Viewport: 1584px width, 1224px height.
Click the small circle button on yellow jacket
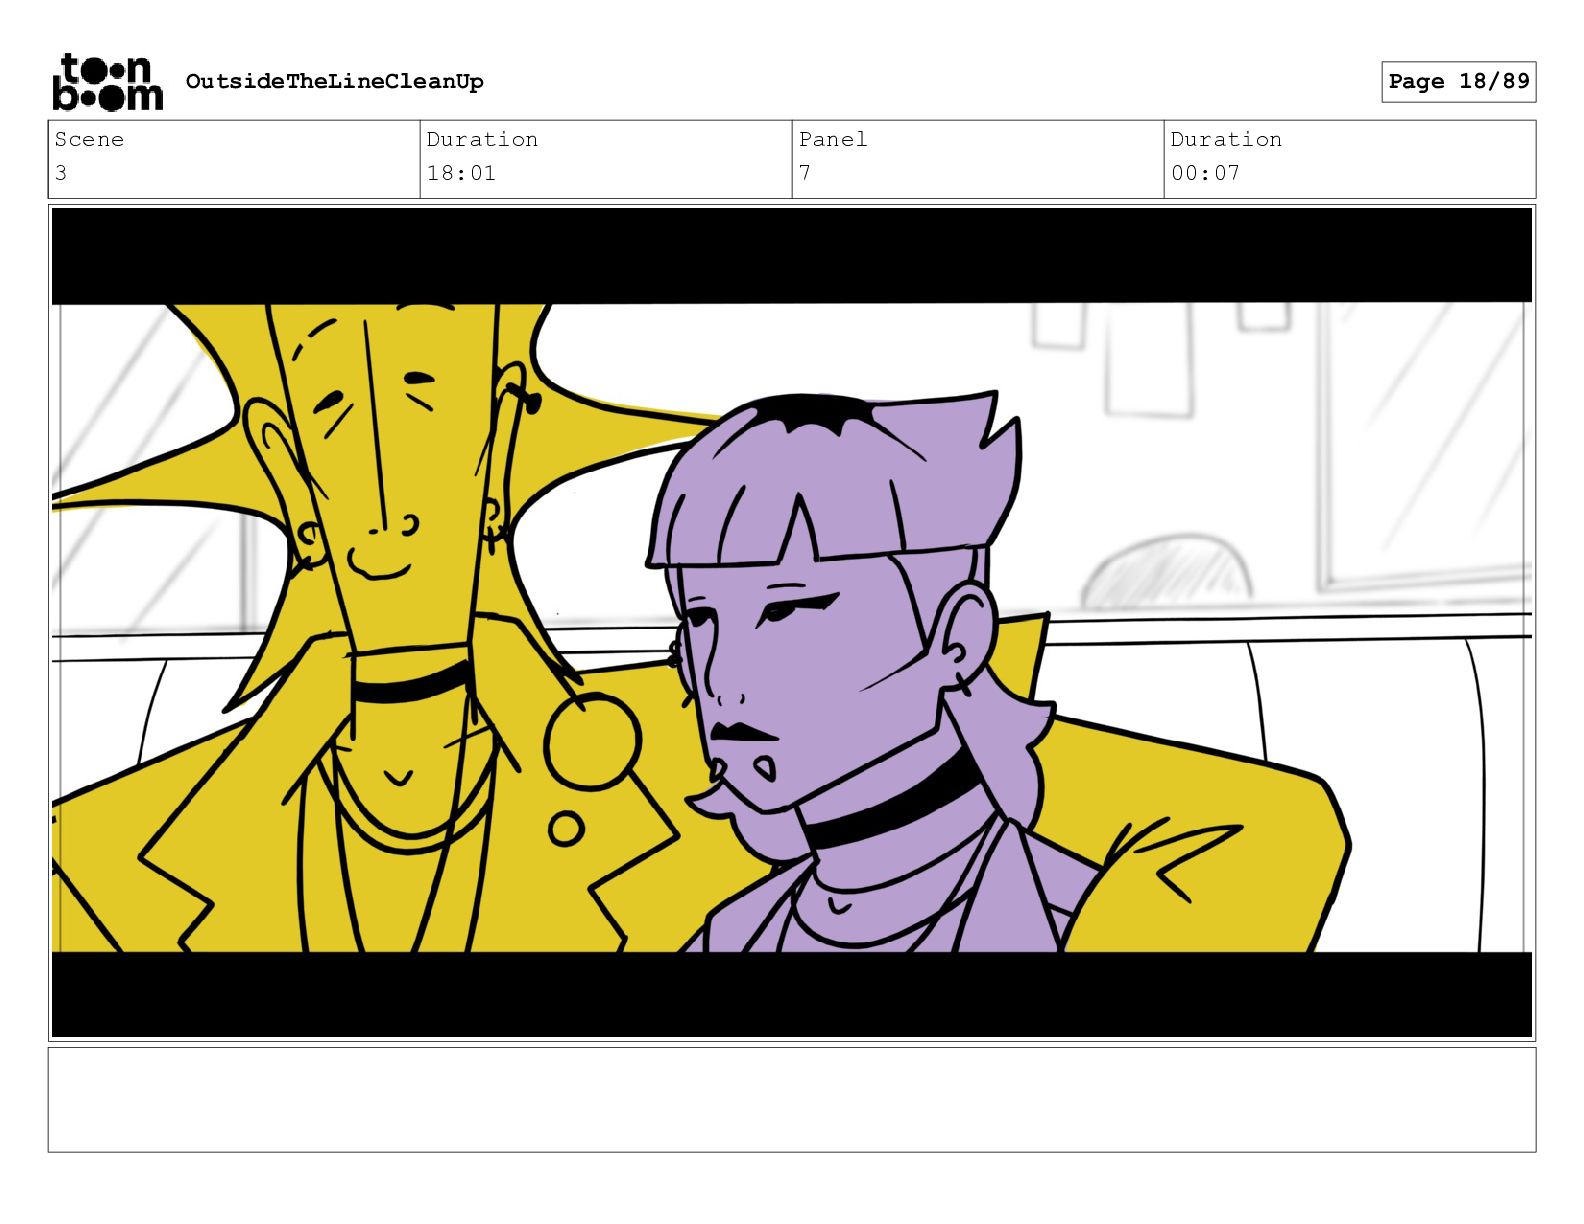click(x=566, y=829)
